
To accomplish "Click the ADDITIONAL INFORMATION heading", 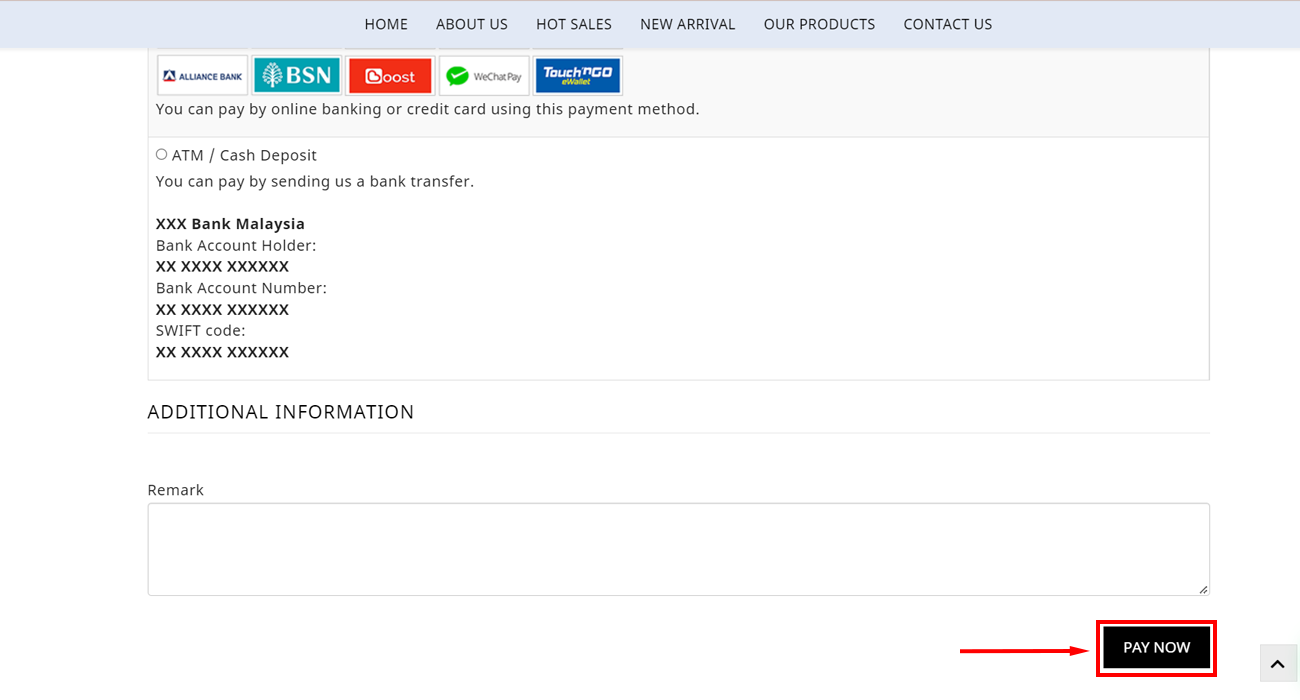I will click(281, 412).
